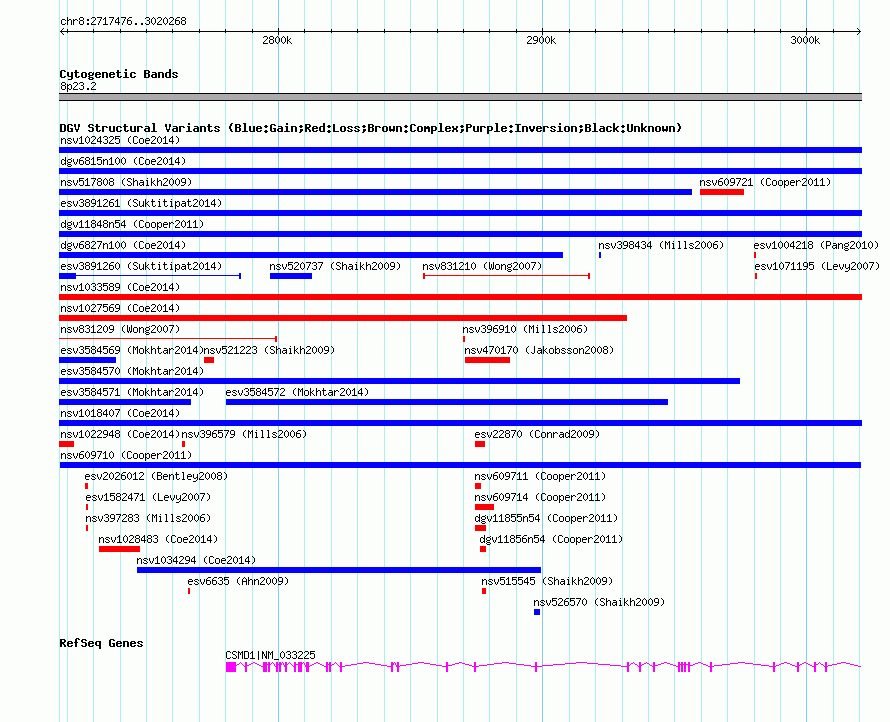The image size is (890, 722).
Task: Click the nsv609714 (Cooper2011) label
Action: 540,497
